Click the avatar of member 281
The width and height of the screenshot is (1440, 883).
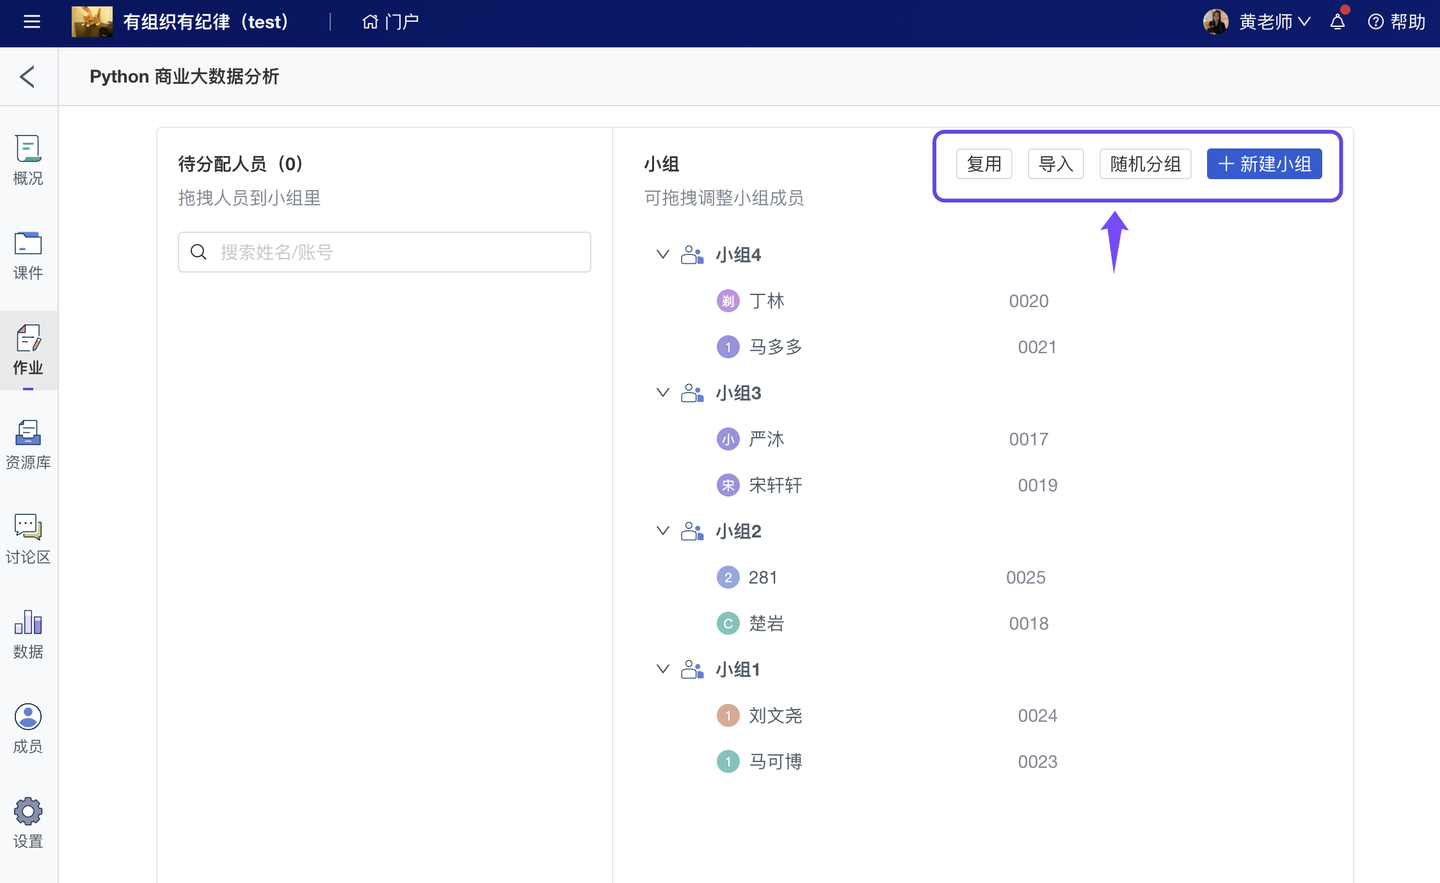728,577
